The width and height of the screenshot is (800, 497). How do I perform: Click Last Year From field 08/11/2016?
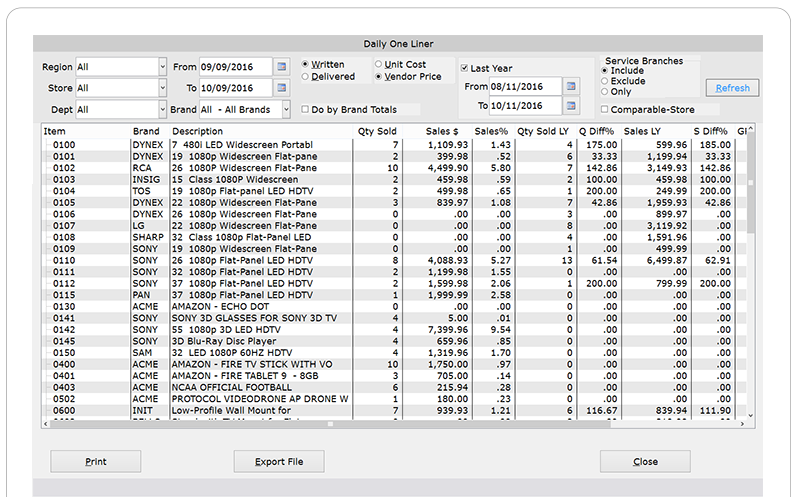(x=526, y=86)
